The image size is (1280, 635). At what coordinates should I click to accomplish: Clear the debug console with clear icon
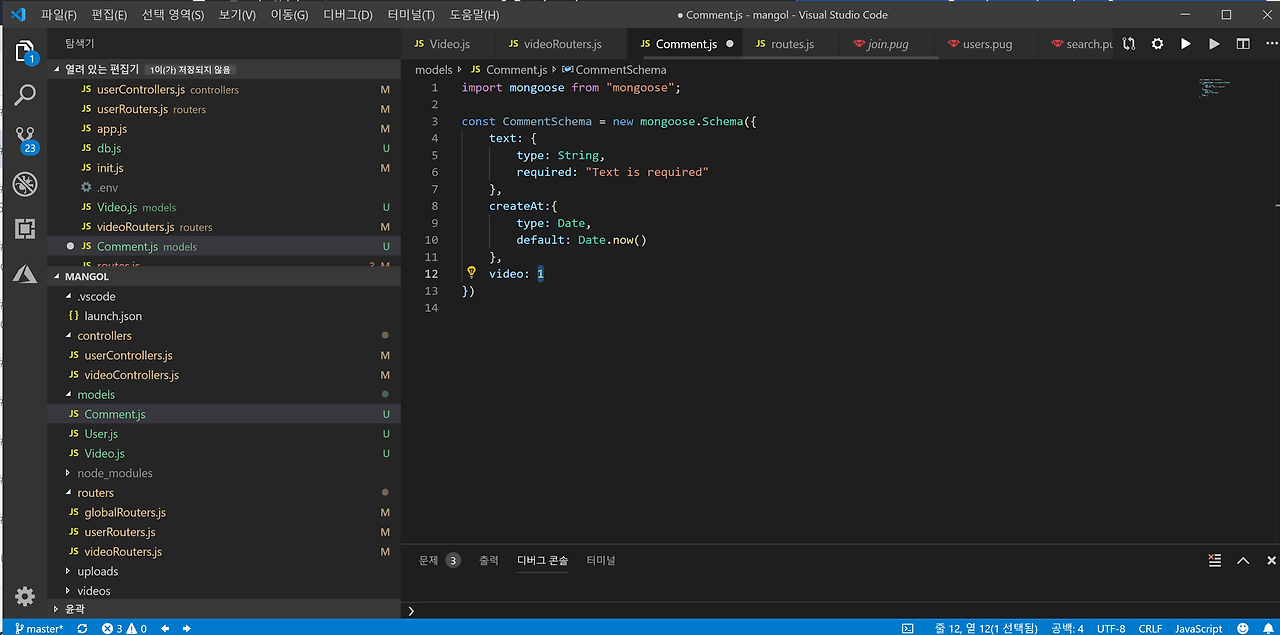[x=1214, y=561]
